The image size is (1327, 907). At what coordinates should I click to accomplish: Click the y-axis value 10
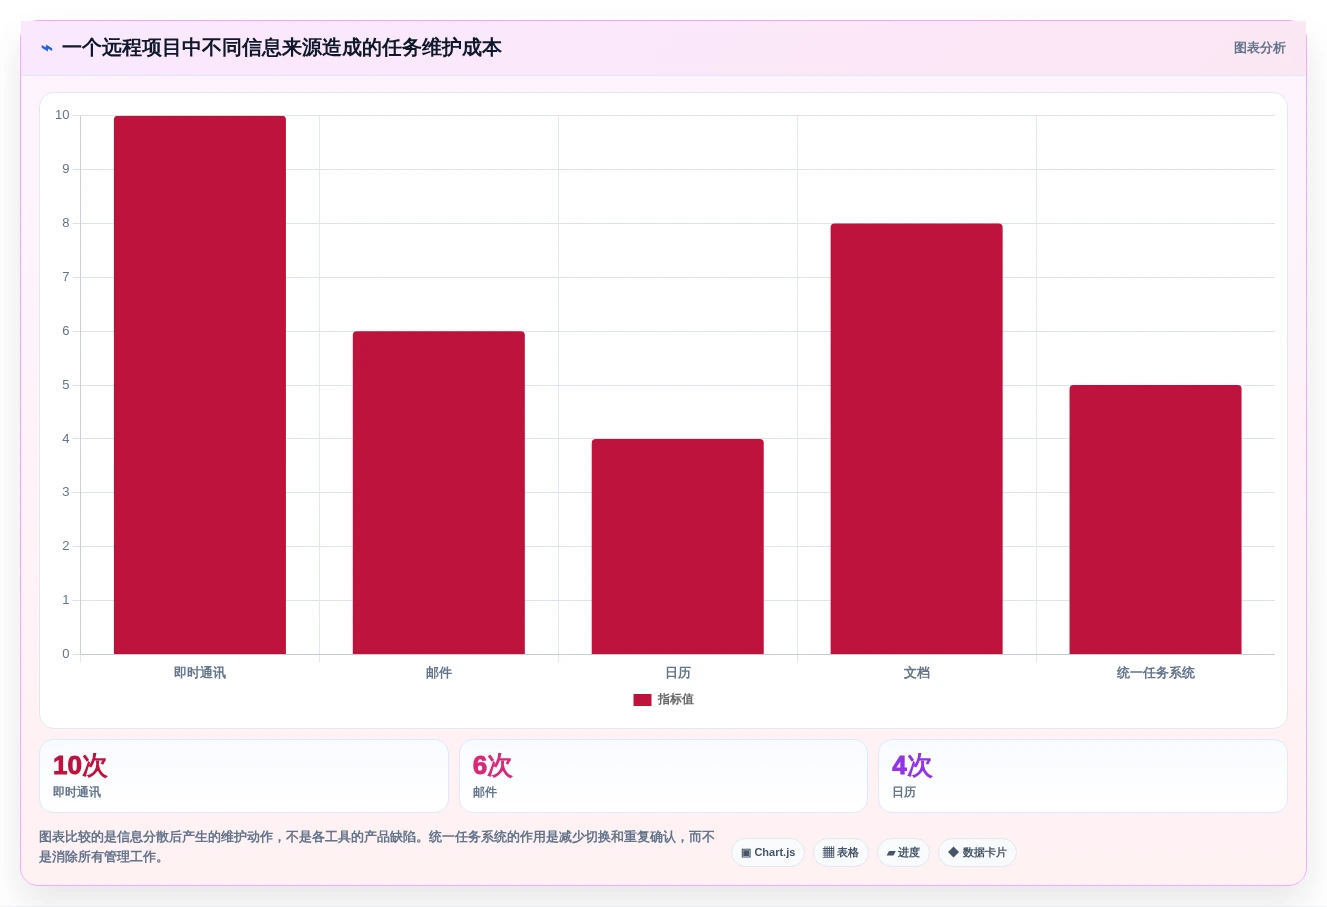63,115
